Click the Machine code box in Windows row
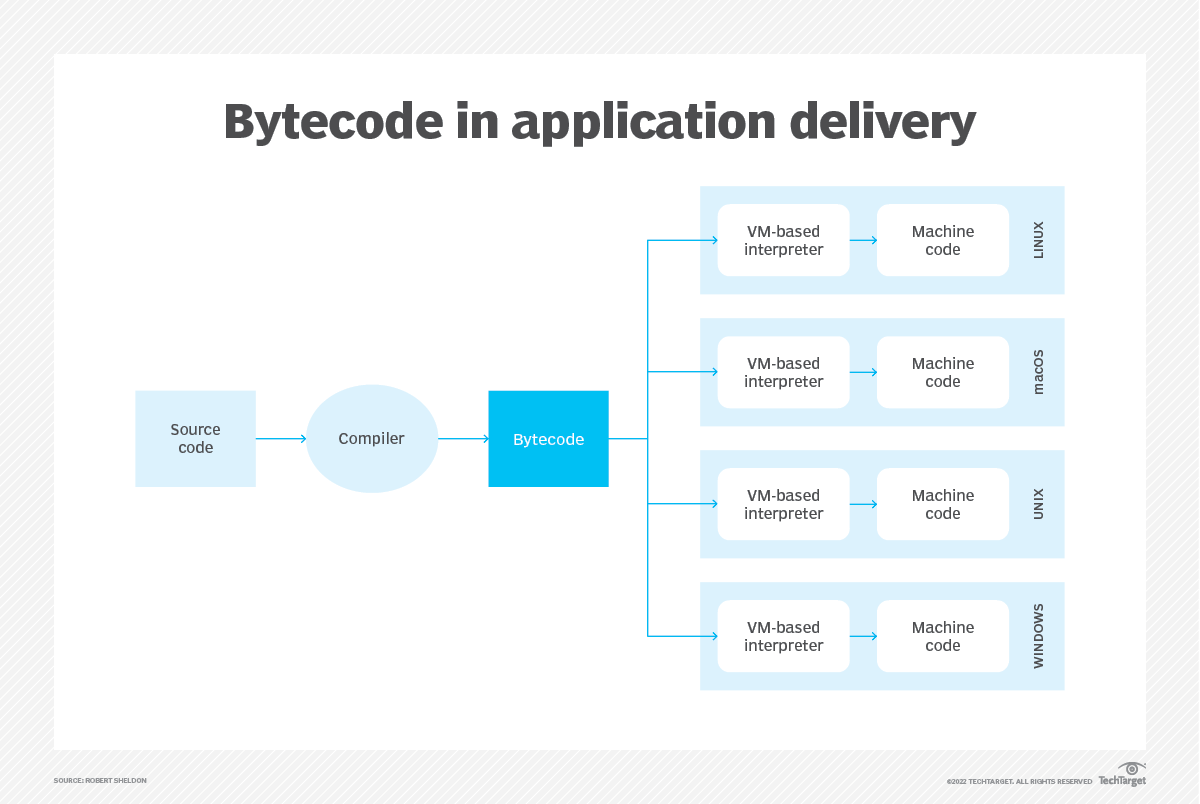Screen dimensions: 1200x804 tap(942, 636)
